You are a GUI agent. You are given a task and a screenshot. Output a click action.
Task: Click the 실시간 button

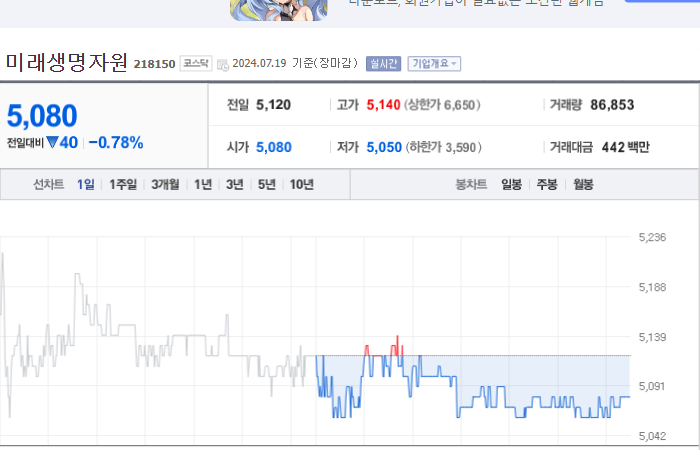[x=383, y=64]
